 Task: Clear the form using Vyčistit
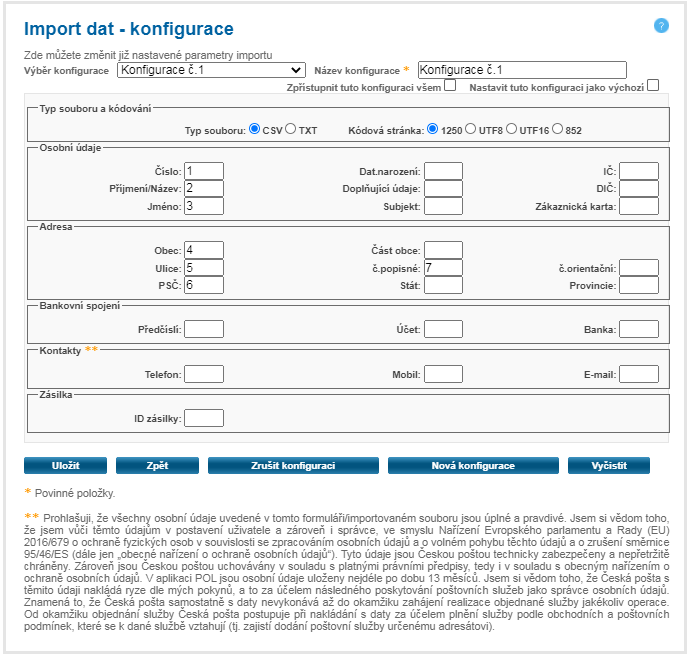click(608, 466)
